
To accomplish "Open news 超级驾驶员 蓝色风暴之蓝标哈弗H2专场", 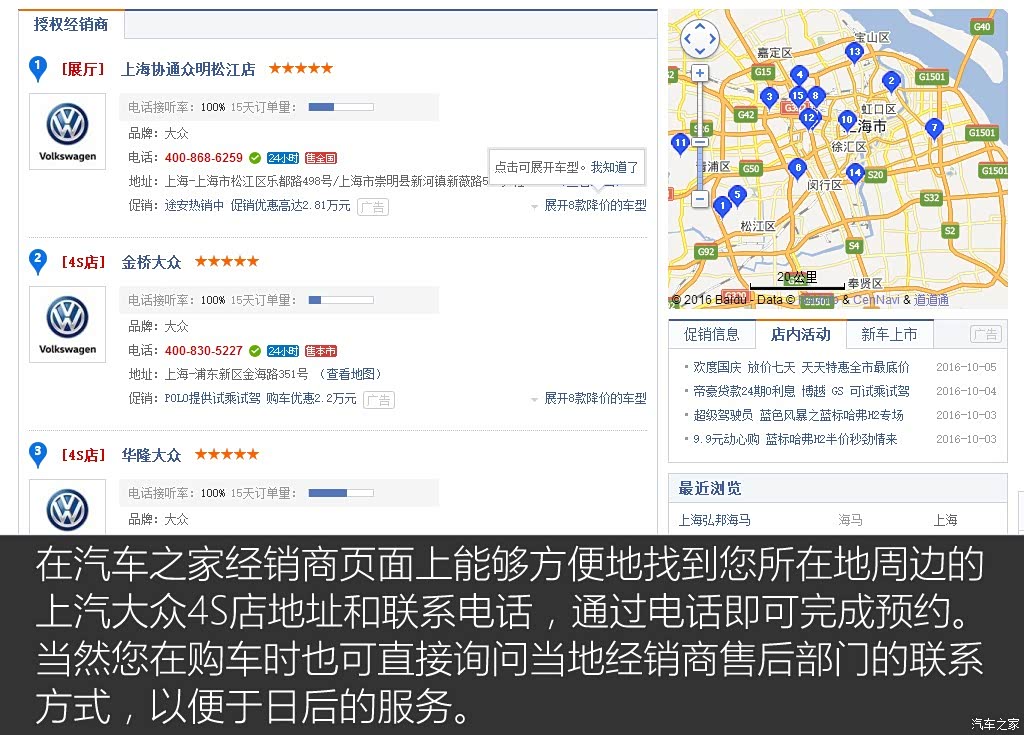I will (798, 415).
